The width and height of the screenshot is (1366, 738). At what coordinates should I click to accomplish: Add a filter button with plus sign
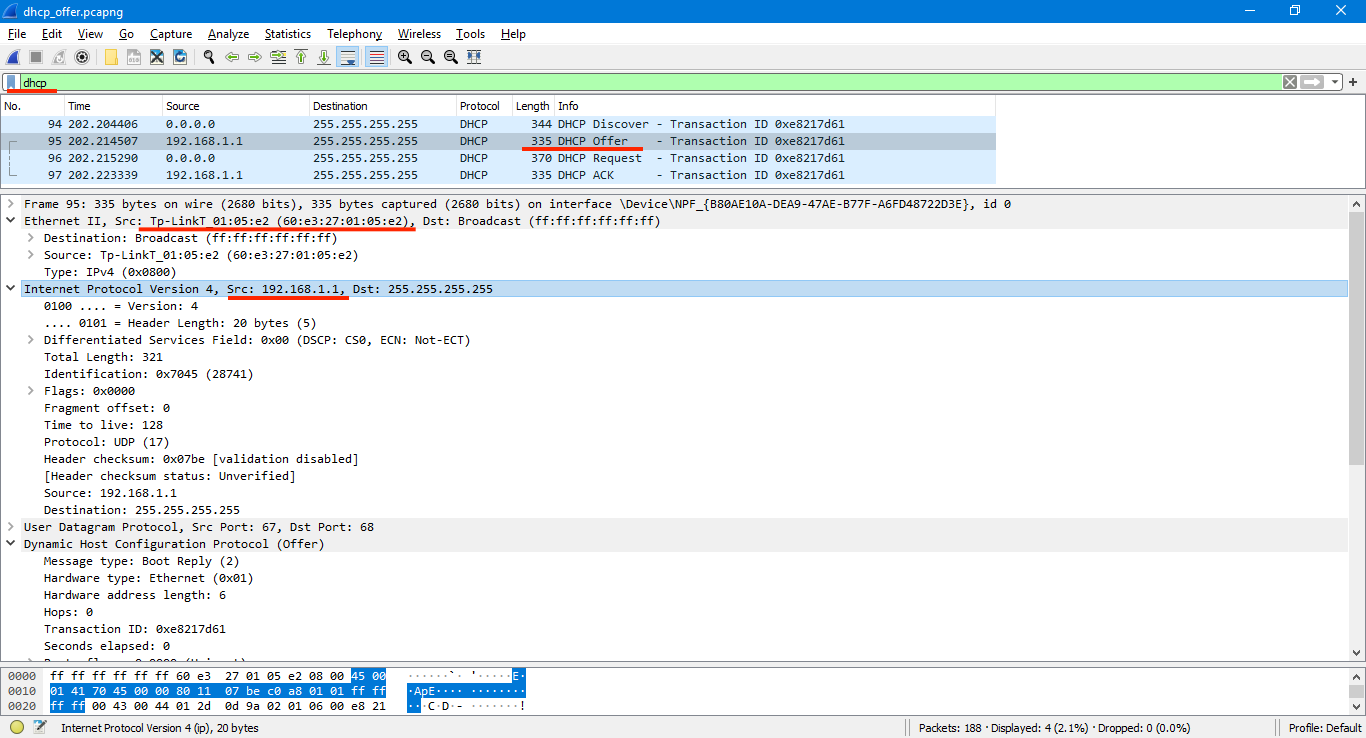coord(1353,82)
